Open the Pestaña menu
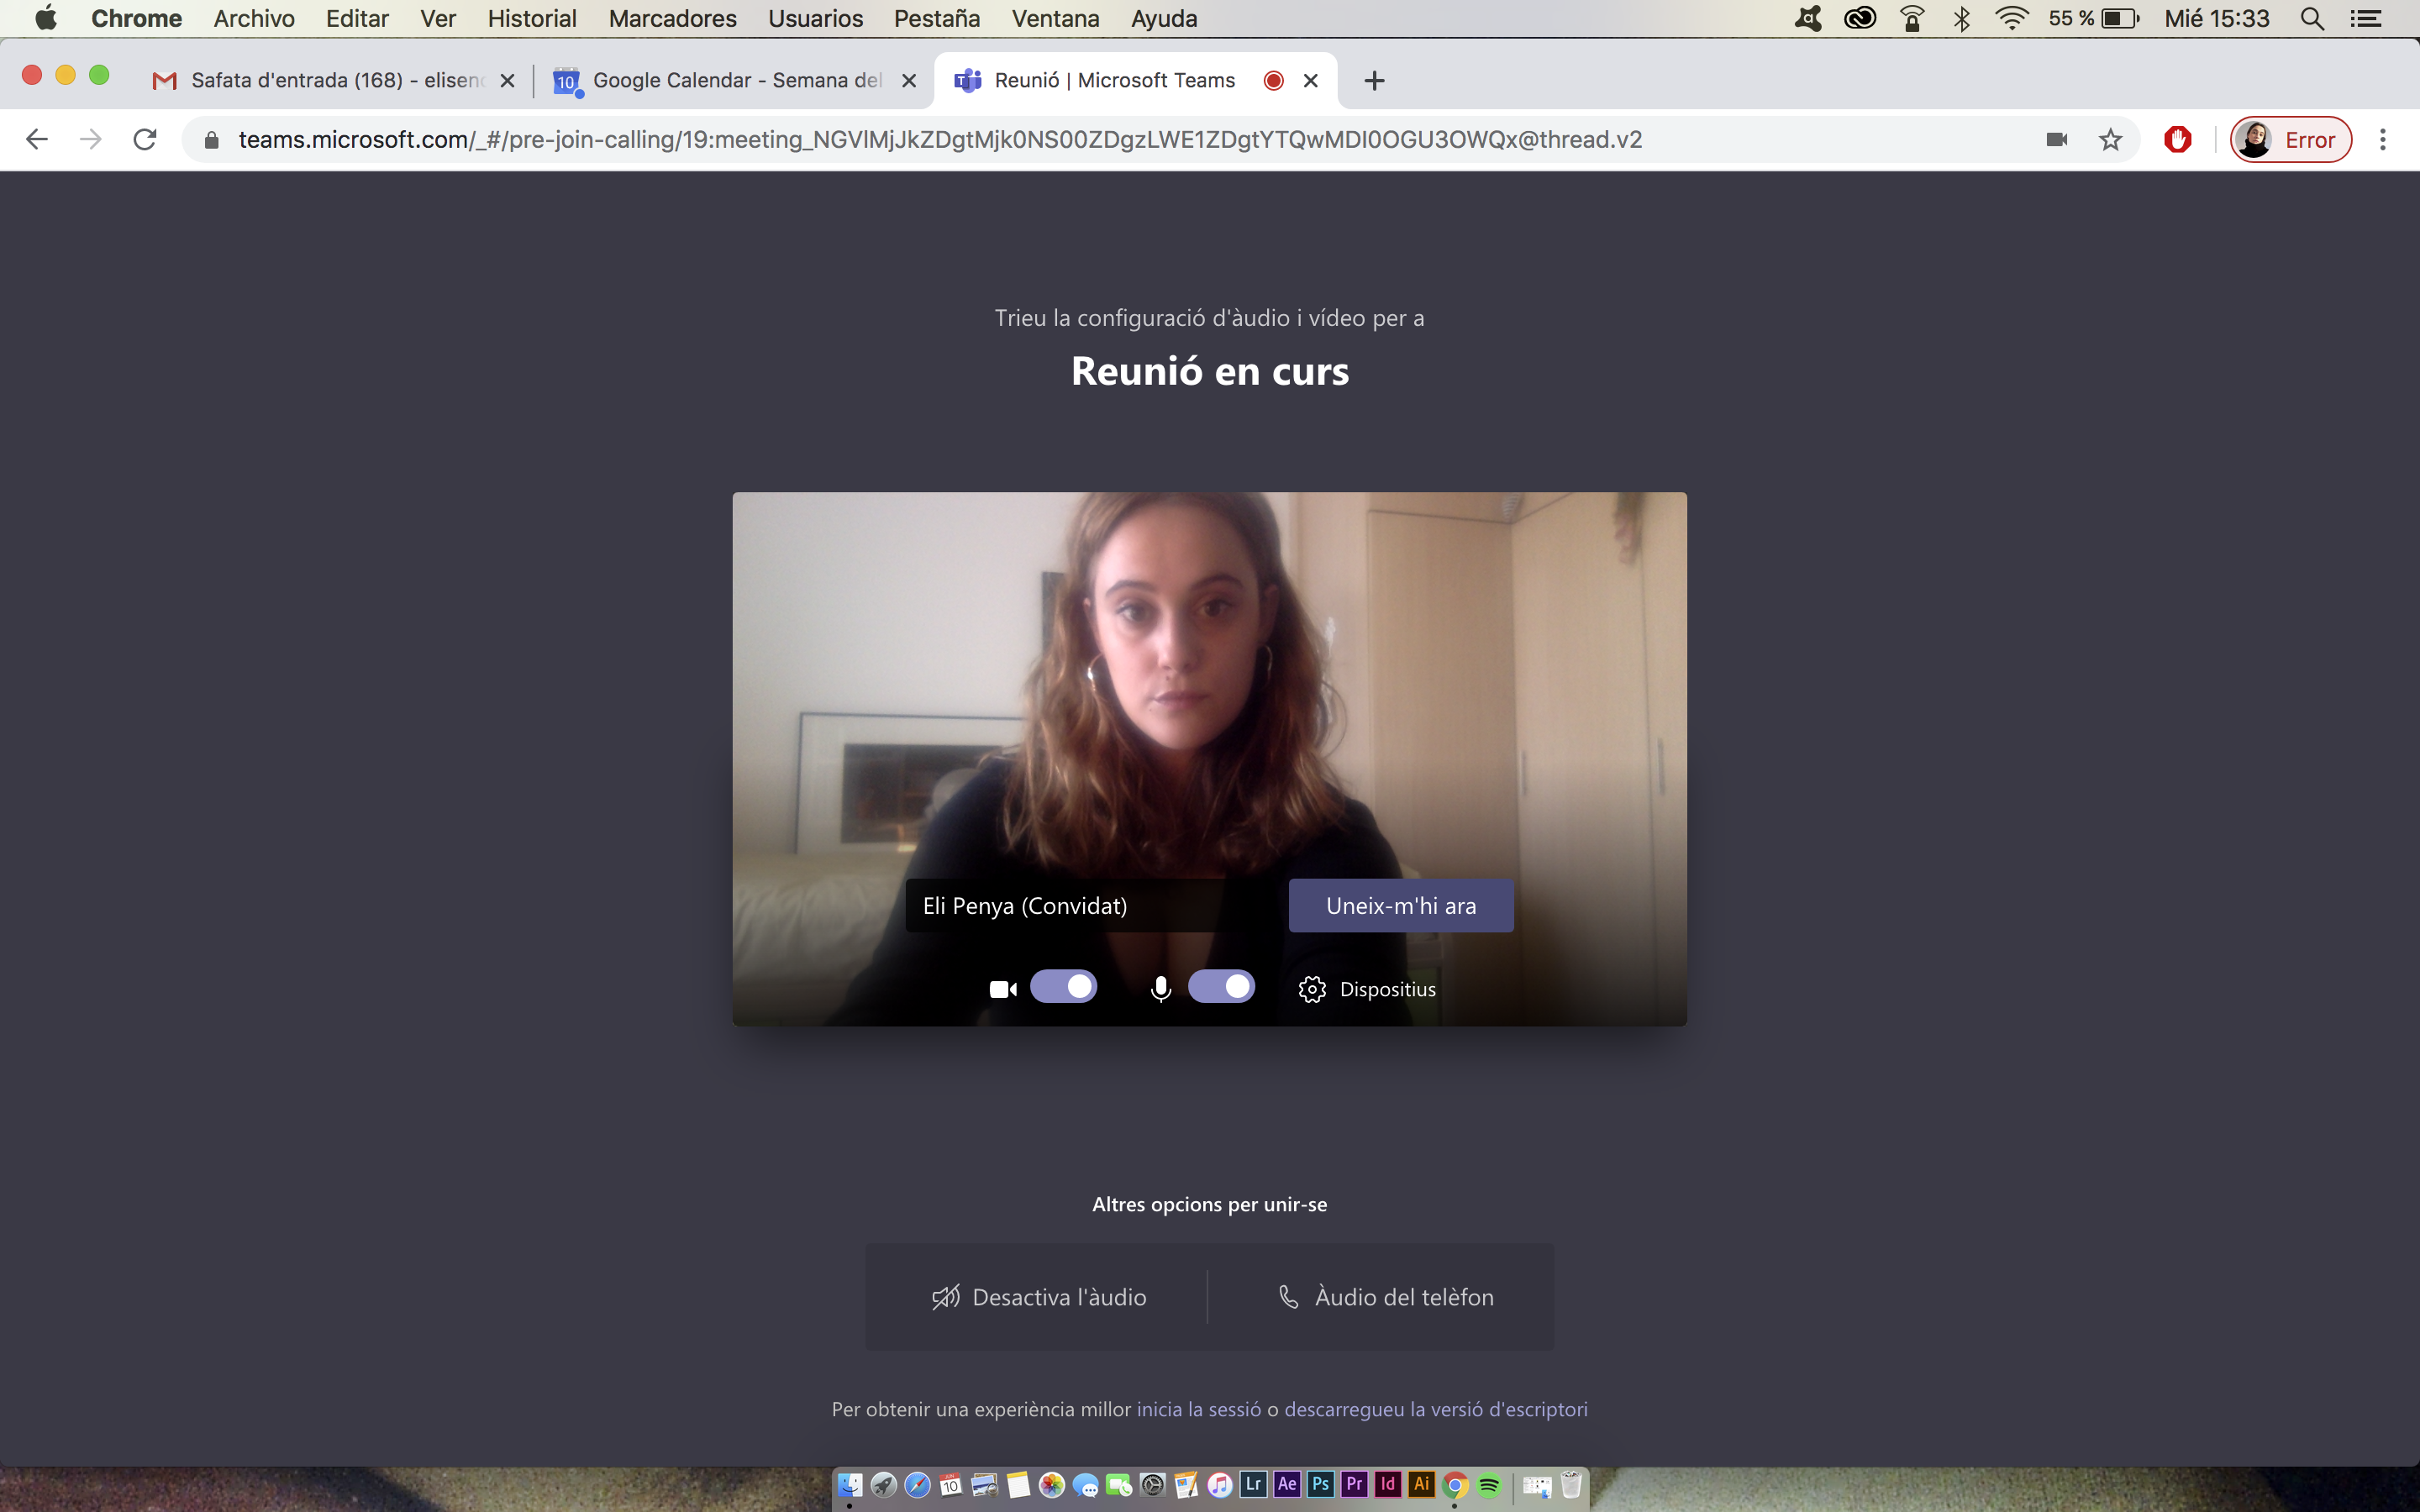The width and height of the screenshot is (2420, 1512). [936, 18]
